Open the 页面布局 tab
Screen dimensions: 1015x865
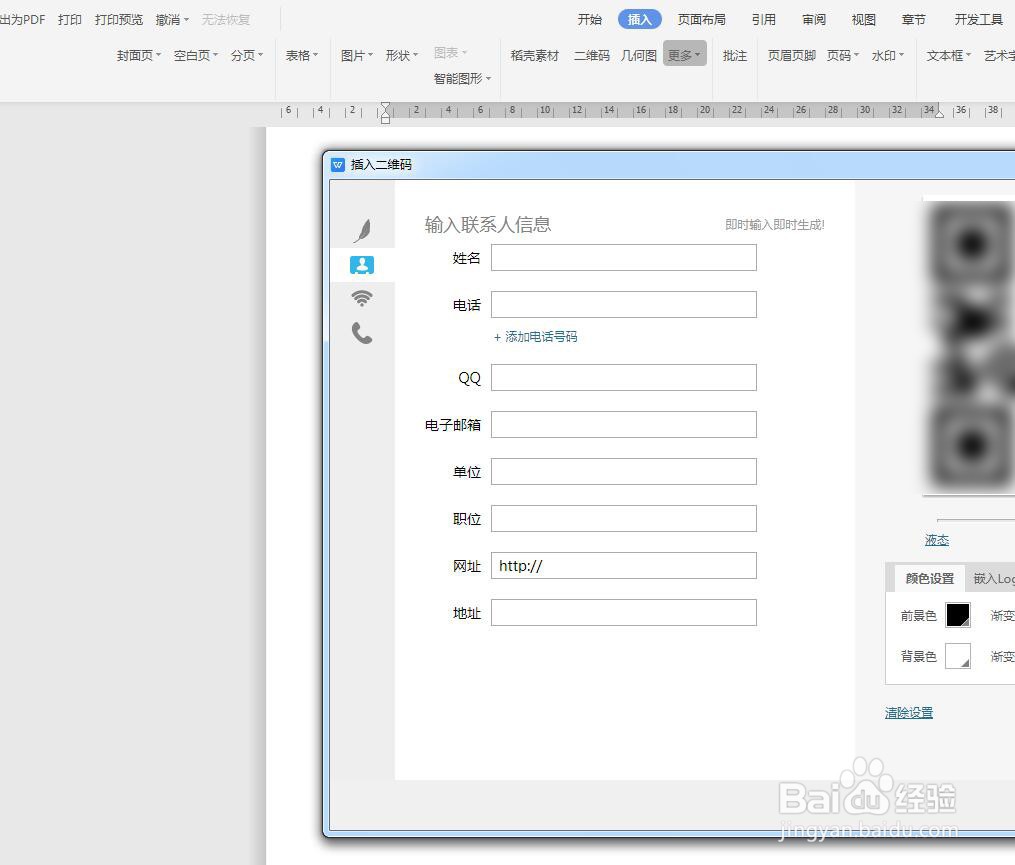pyautogui.click(x=702, y=19)
